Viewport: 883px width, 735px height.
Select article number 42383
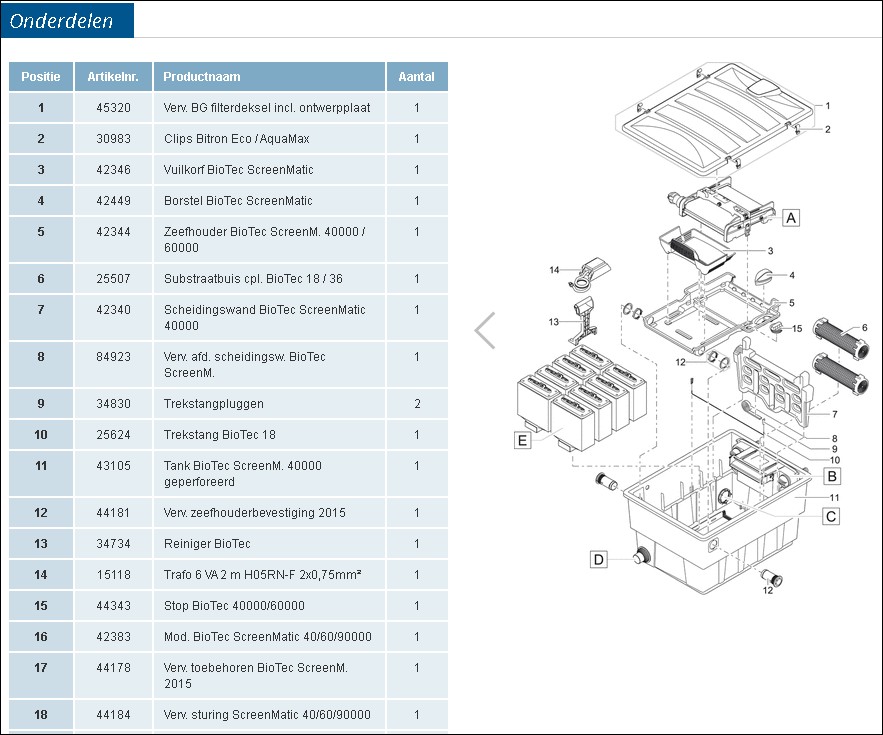[113, 636]
